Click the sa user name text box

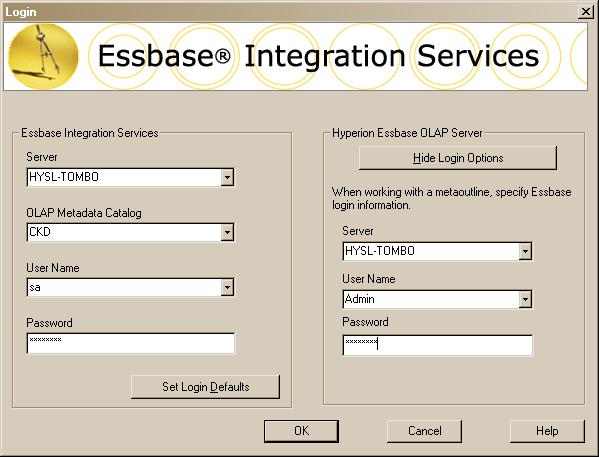[x=124, y=287]
